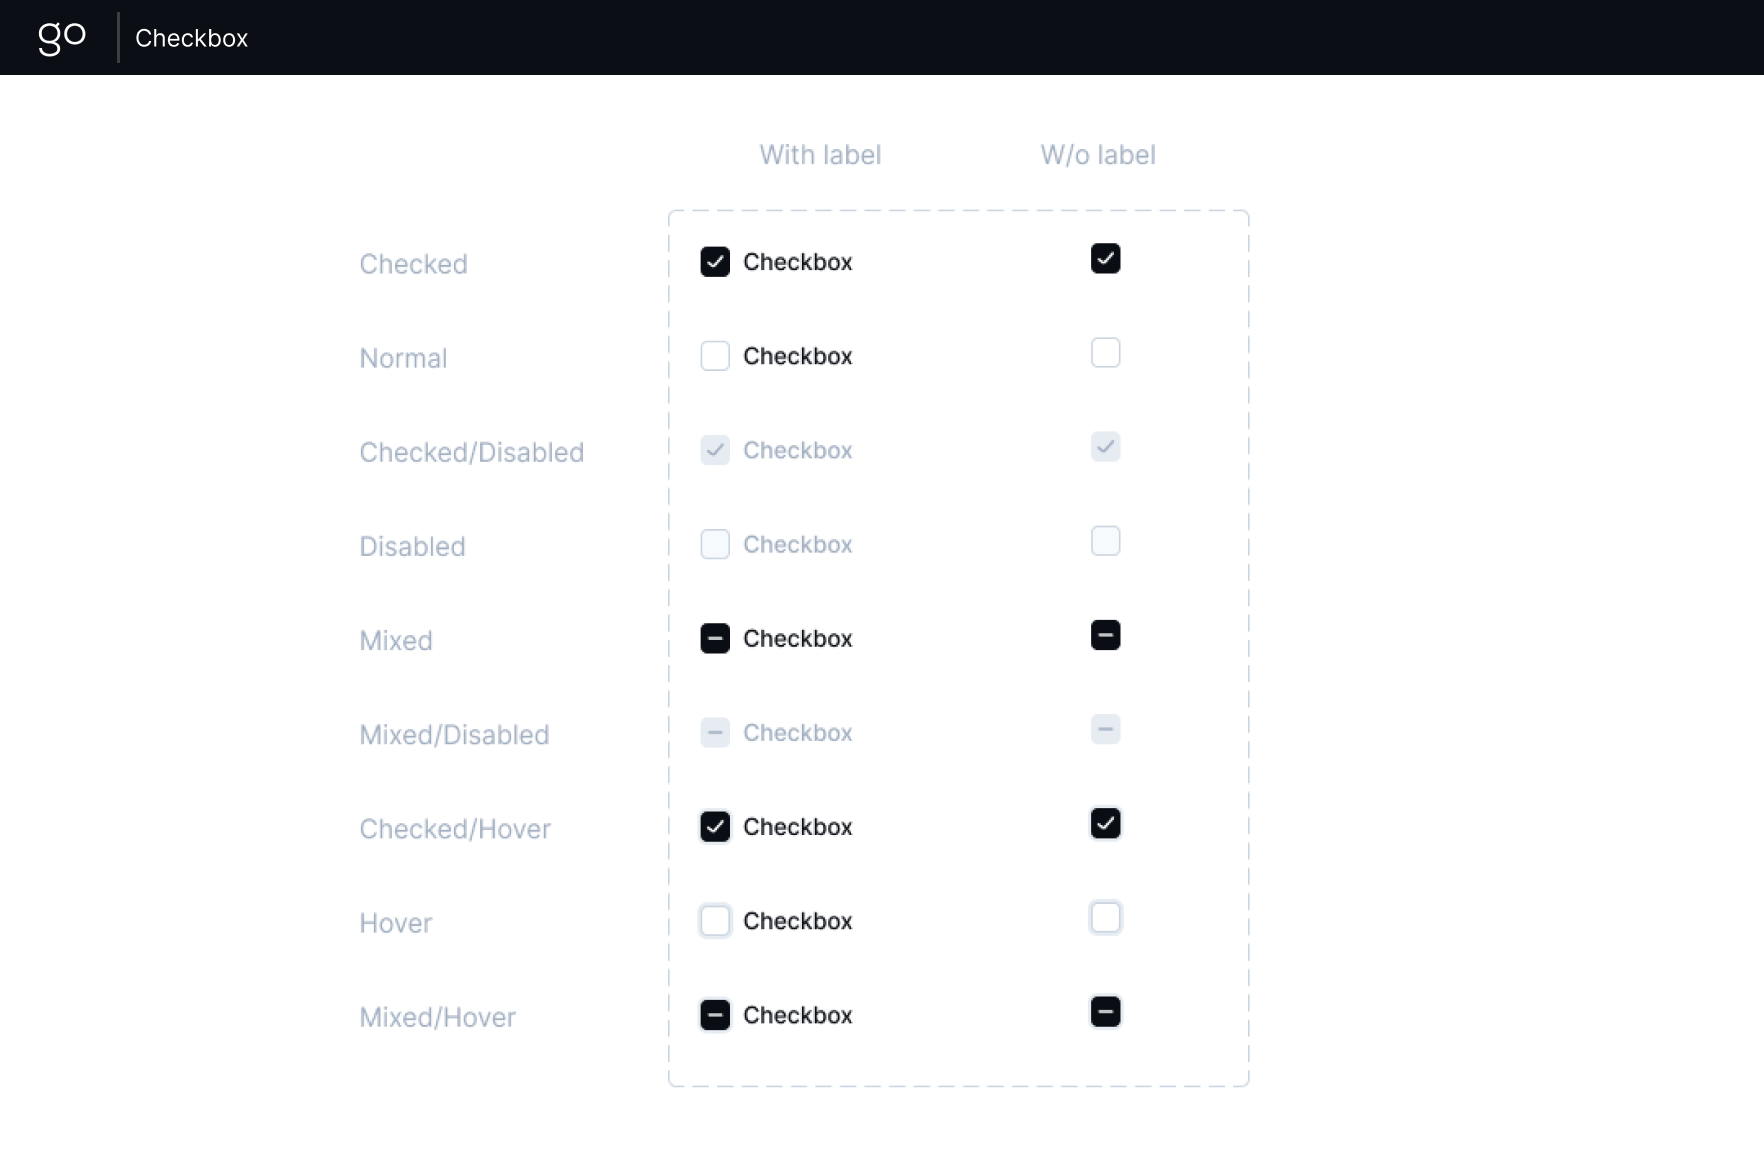This screenshot has width=1764, height=1173.
Task: Click the labeled Mixed/Disabled checkbox
Action: (715, 732)
